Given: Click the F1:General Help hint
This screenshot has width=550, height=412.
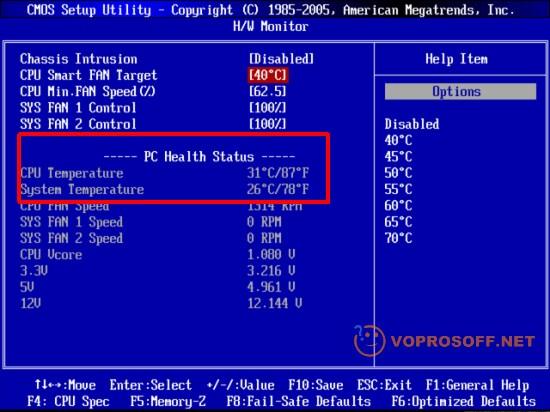Looking at the screenshot, I should [477, 385].
